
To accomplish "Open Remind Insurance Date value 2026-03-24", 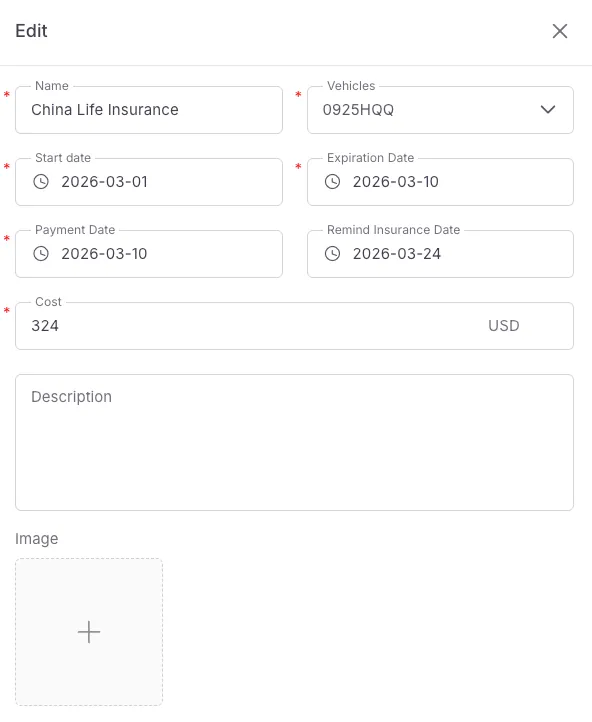I will point(440,254).
